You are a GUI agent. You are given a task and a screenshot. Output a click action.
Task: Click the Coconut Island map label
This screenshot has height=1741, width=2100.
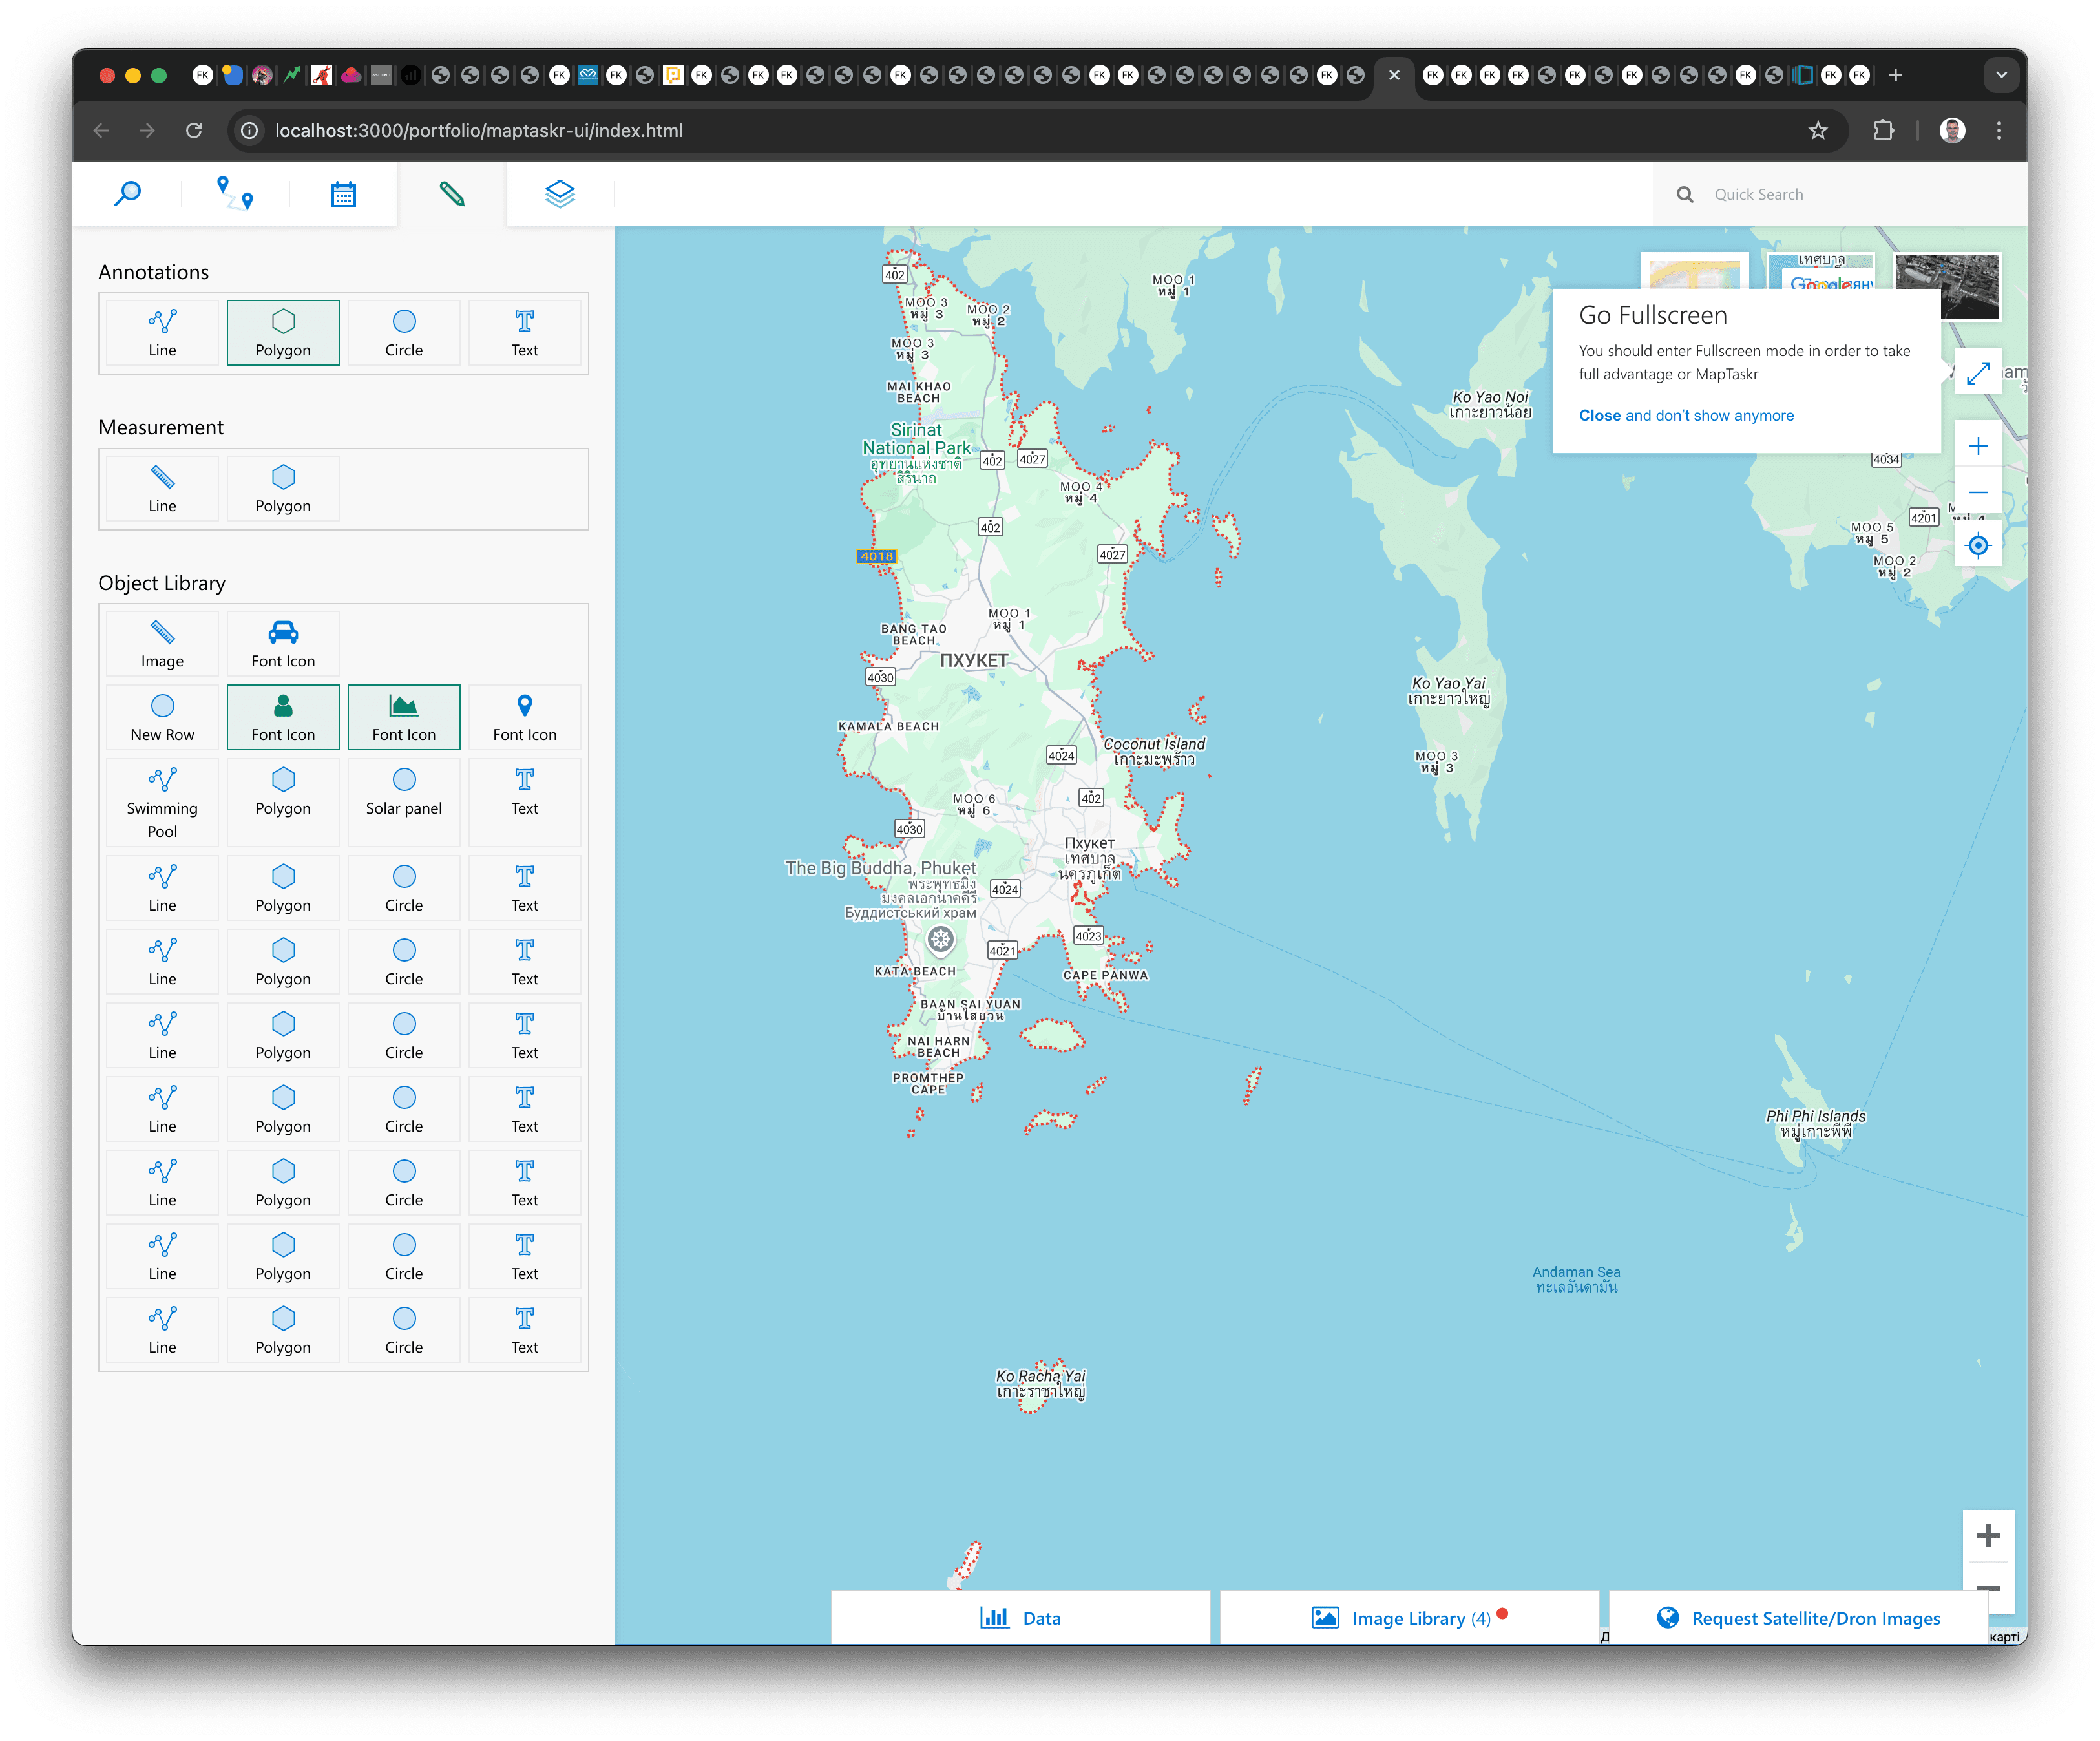1154,751
